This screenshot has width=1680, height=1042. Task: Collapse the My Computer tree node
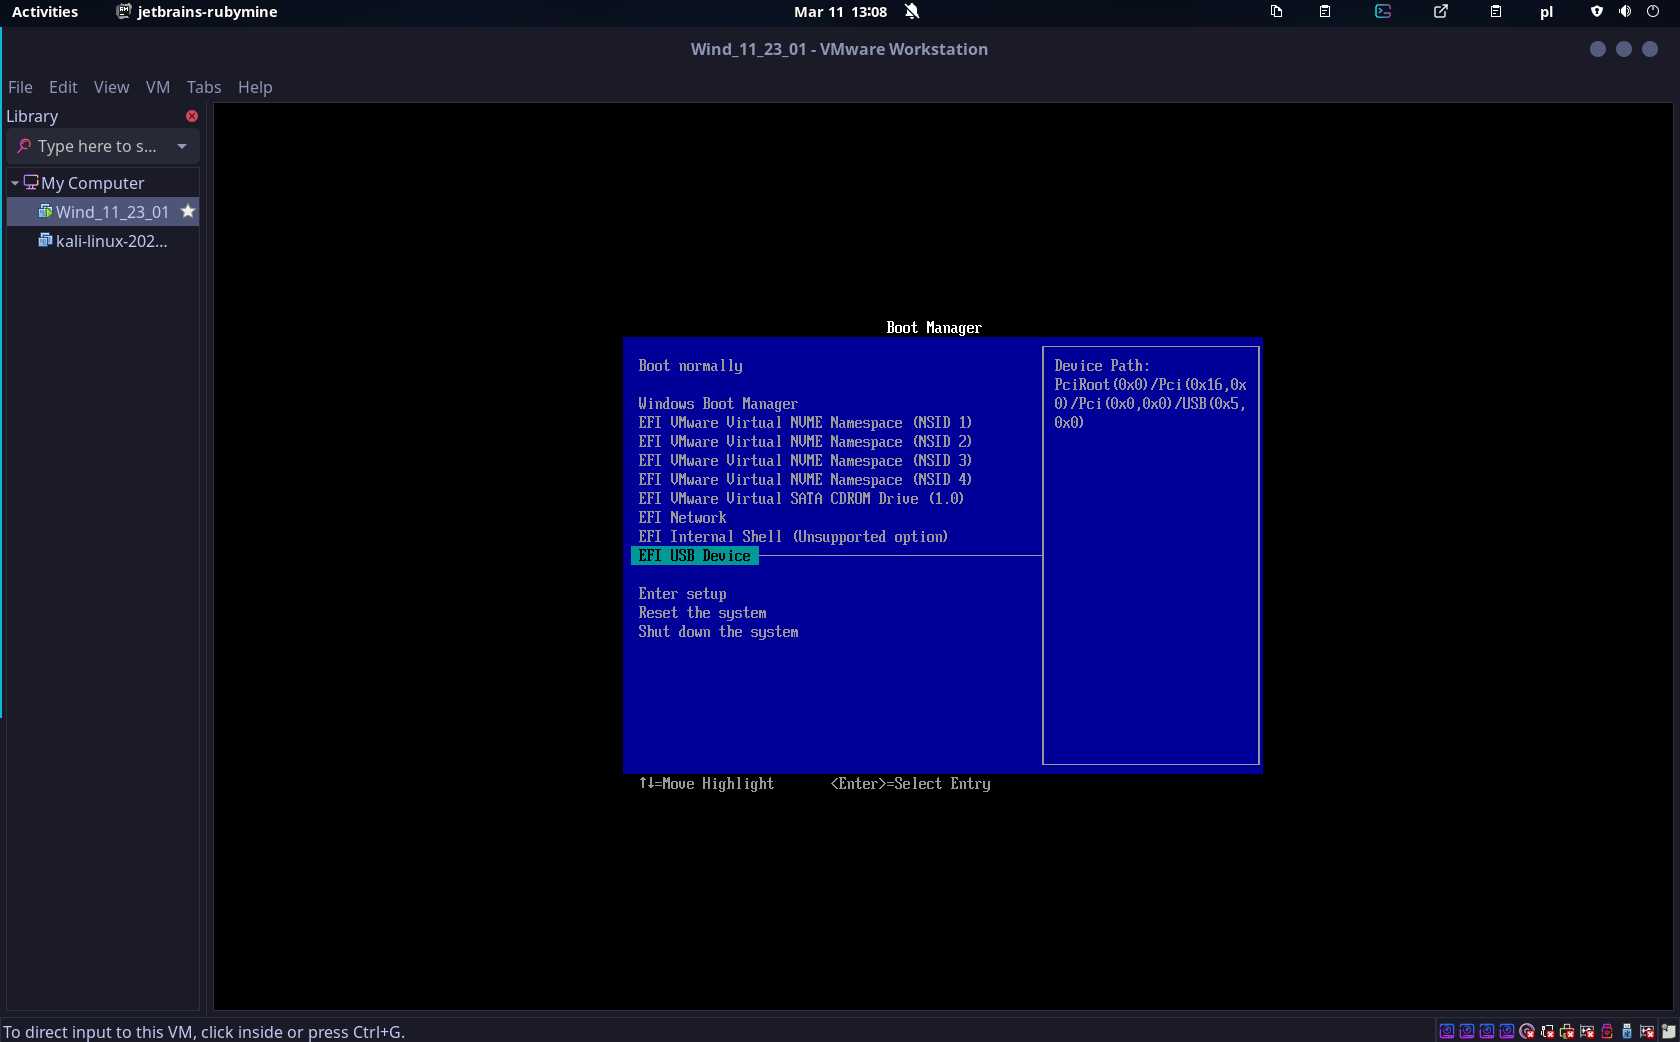click(x=15, y=183)
